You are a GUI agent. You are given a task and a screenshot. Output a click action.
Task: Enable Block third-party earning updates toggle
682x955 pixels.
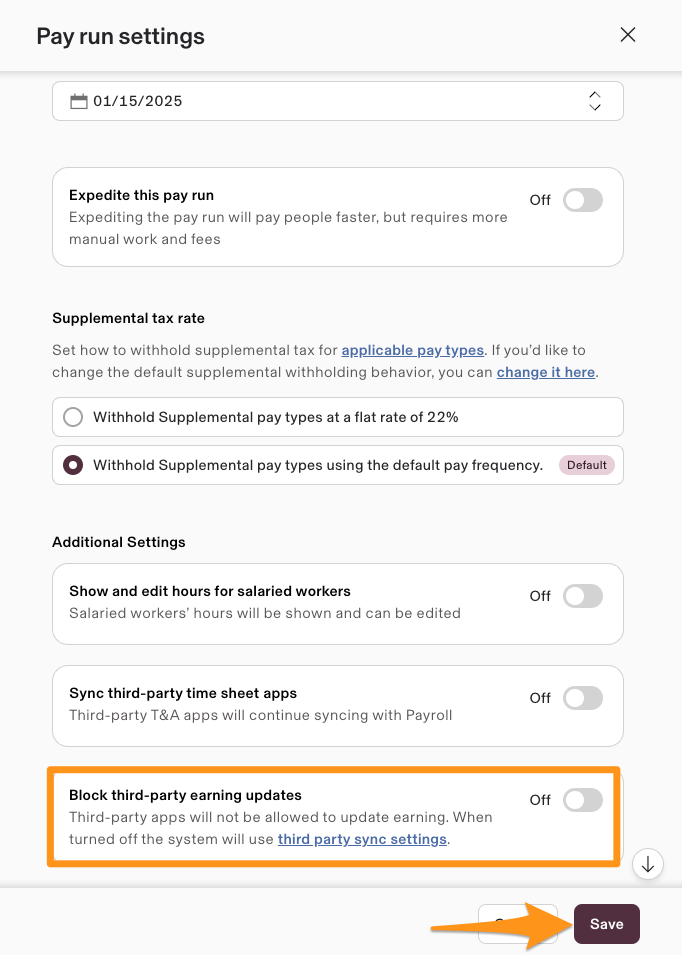coord(583,800)
